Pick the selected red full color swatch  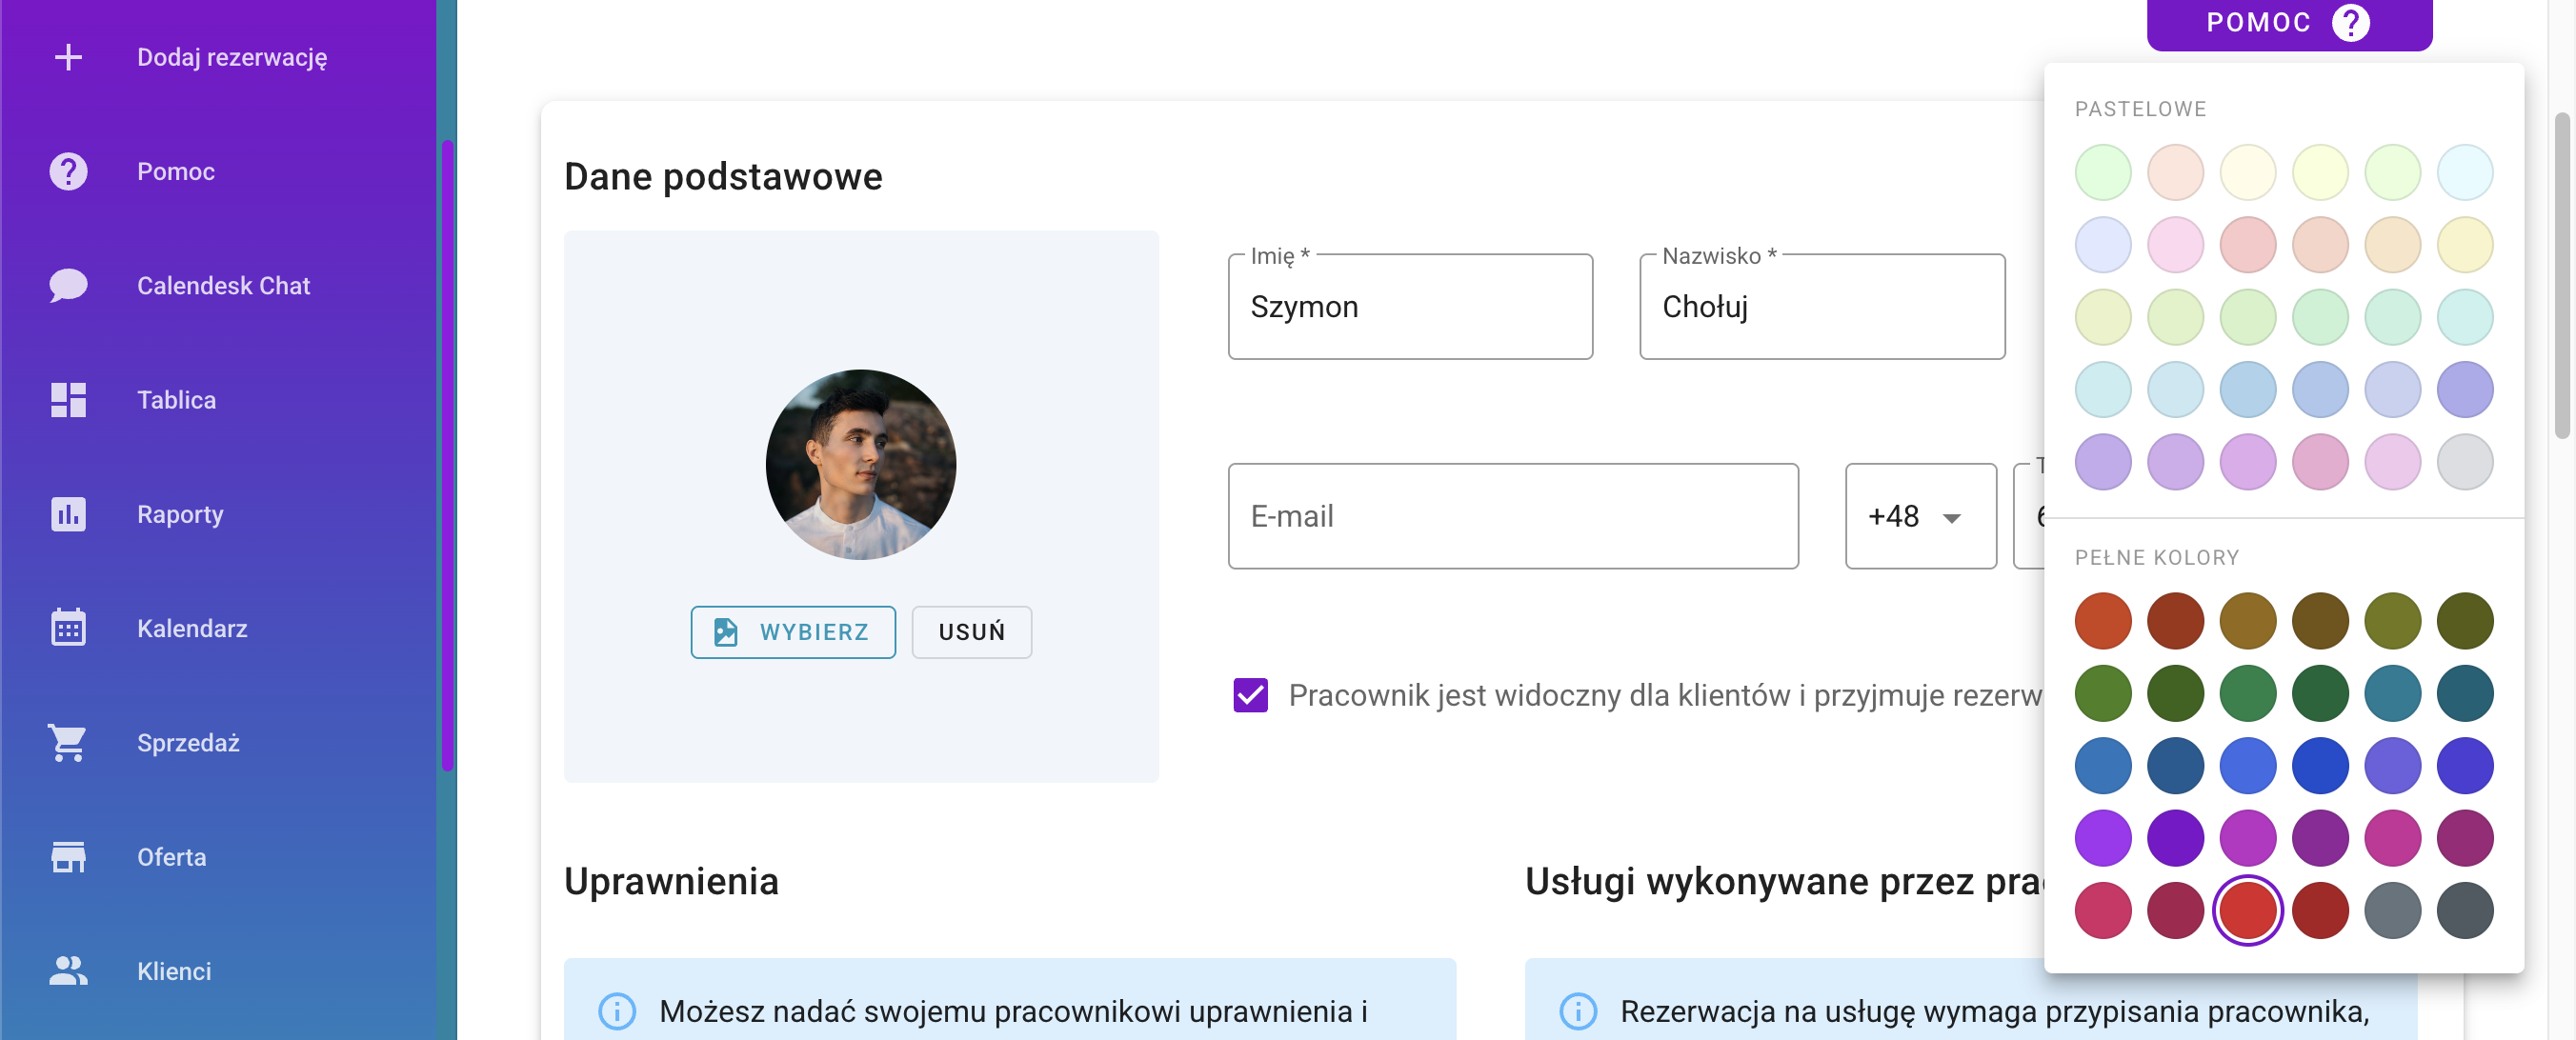click(x=2247, y=910)
